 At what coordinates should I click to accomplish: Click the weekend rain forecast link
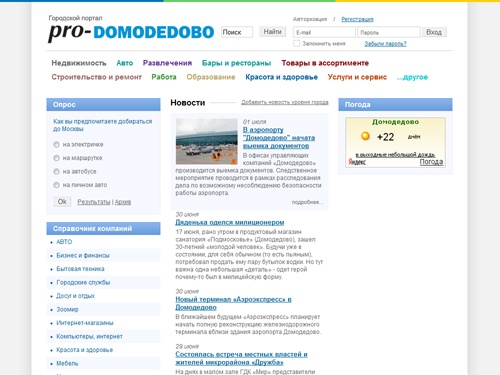pyautogui.click(x=395, y=155)
